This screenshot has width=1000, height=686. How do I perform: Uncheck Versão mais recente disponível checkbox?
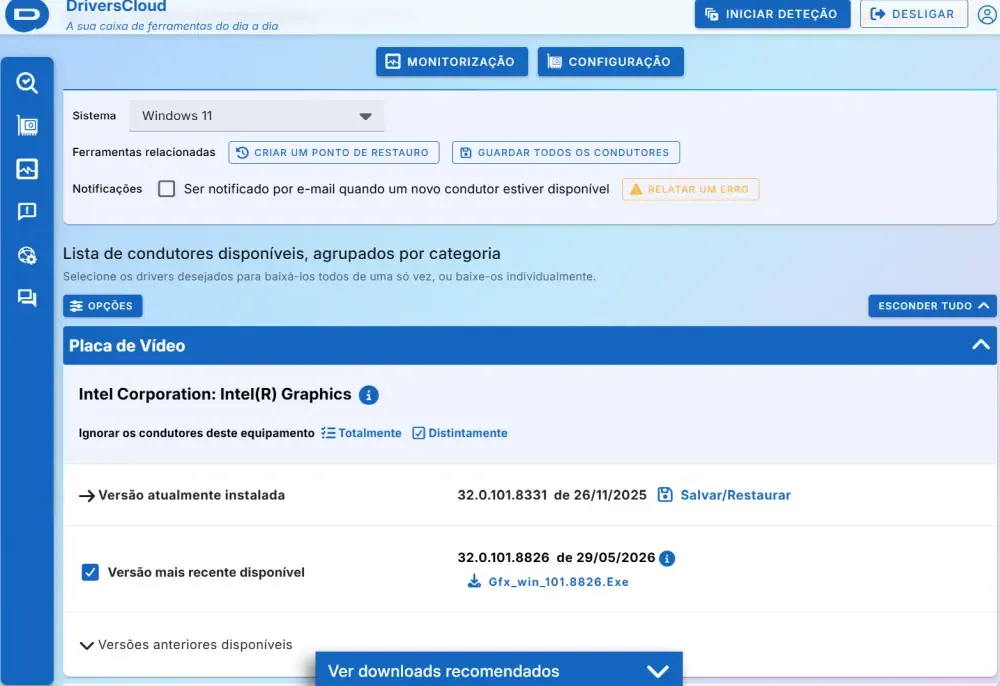(x=90, y=572)
